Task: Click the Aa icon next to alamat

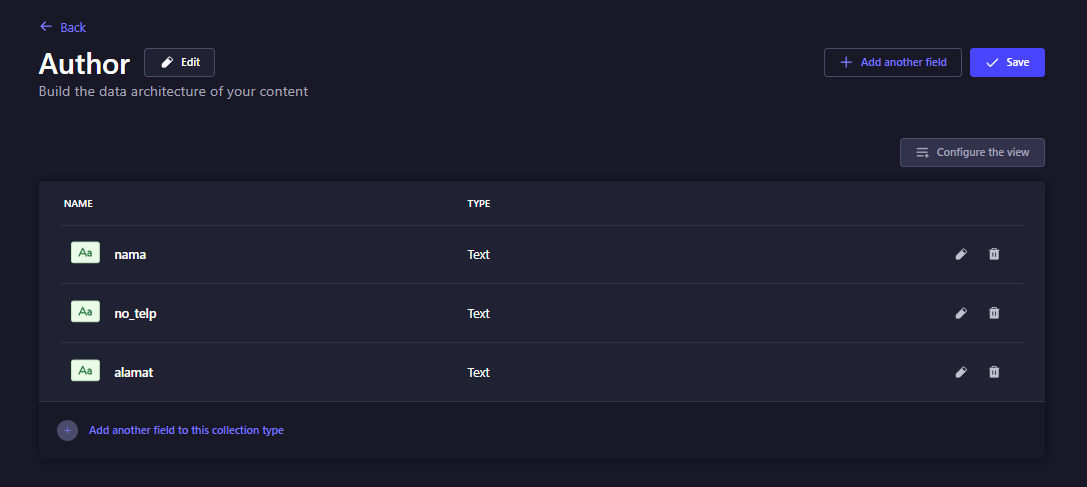Action: [x=85, y=371]
